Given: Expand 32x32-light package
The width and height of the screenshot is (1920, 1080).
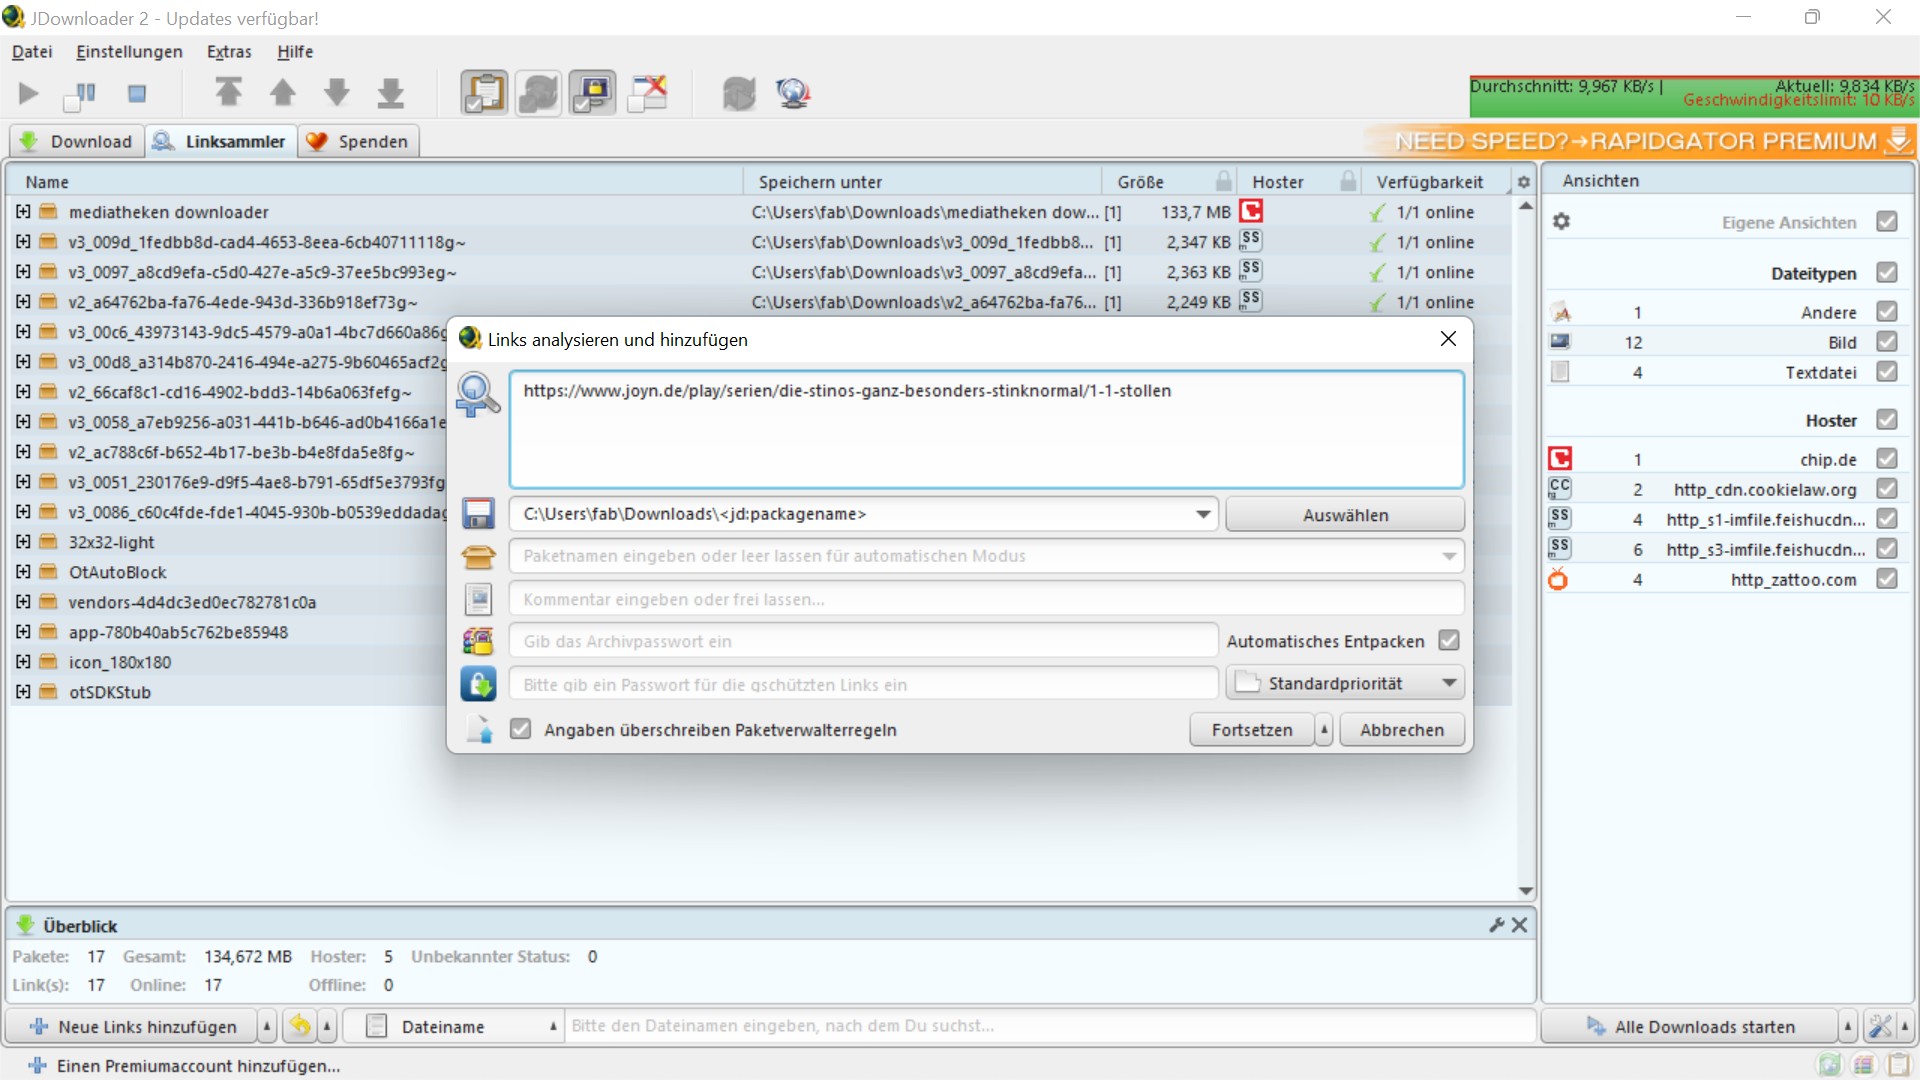Looking at the screenshot, I should tap(23, 541).
